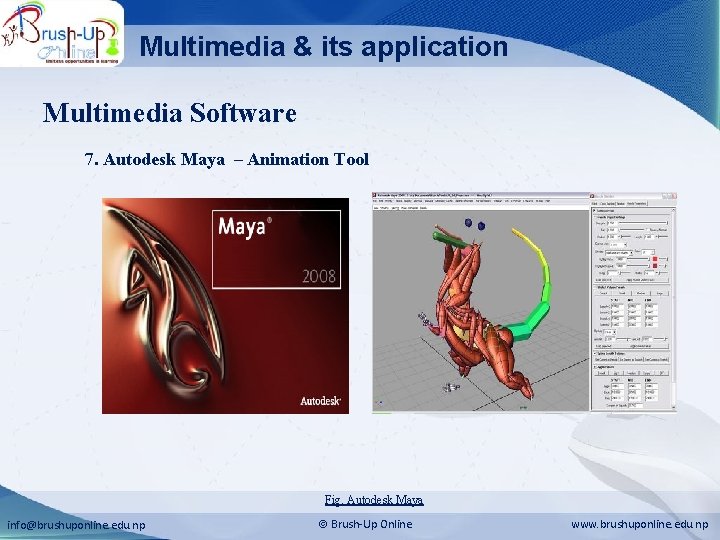This screenshot has width=720, height=540.
Task: Click the Brush-Up Online logo
Action: point(61,33)
